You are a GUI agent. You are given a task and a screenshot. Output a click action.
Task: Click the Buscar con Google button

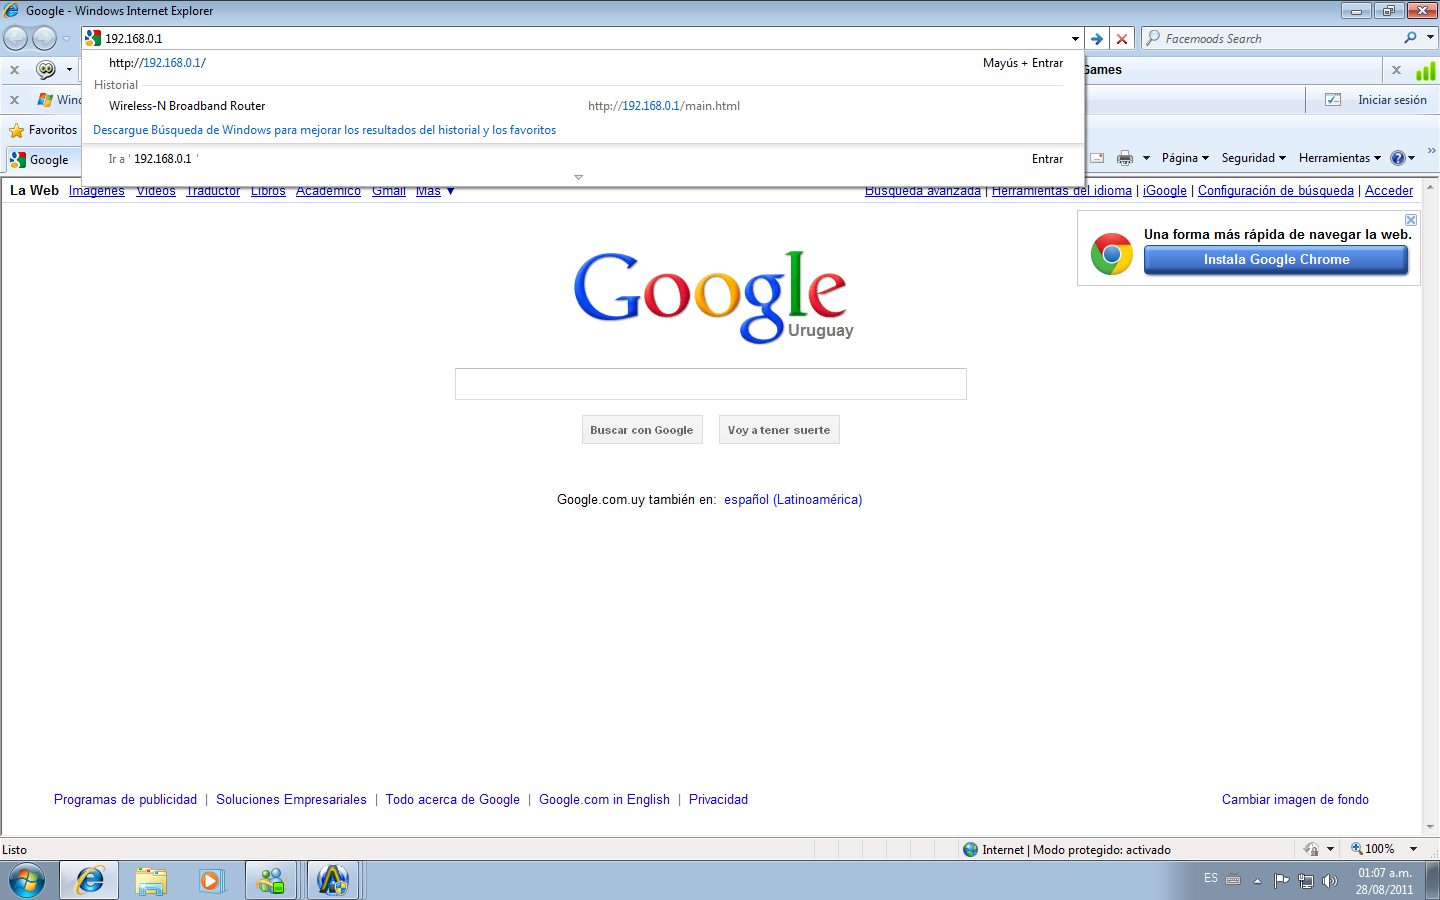642,430
